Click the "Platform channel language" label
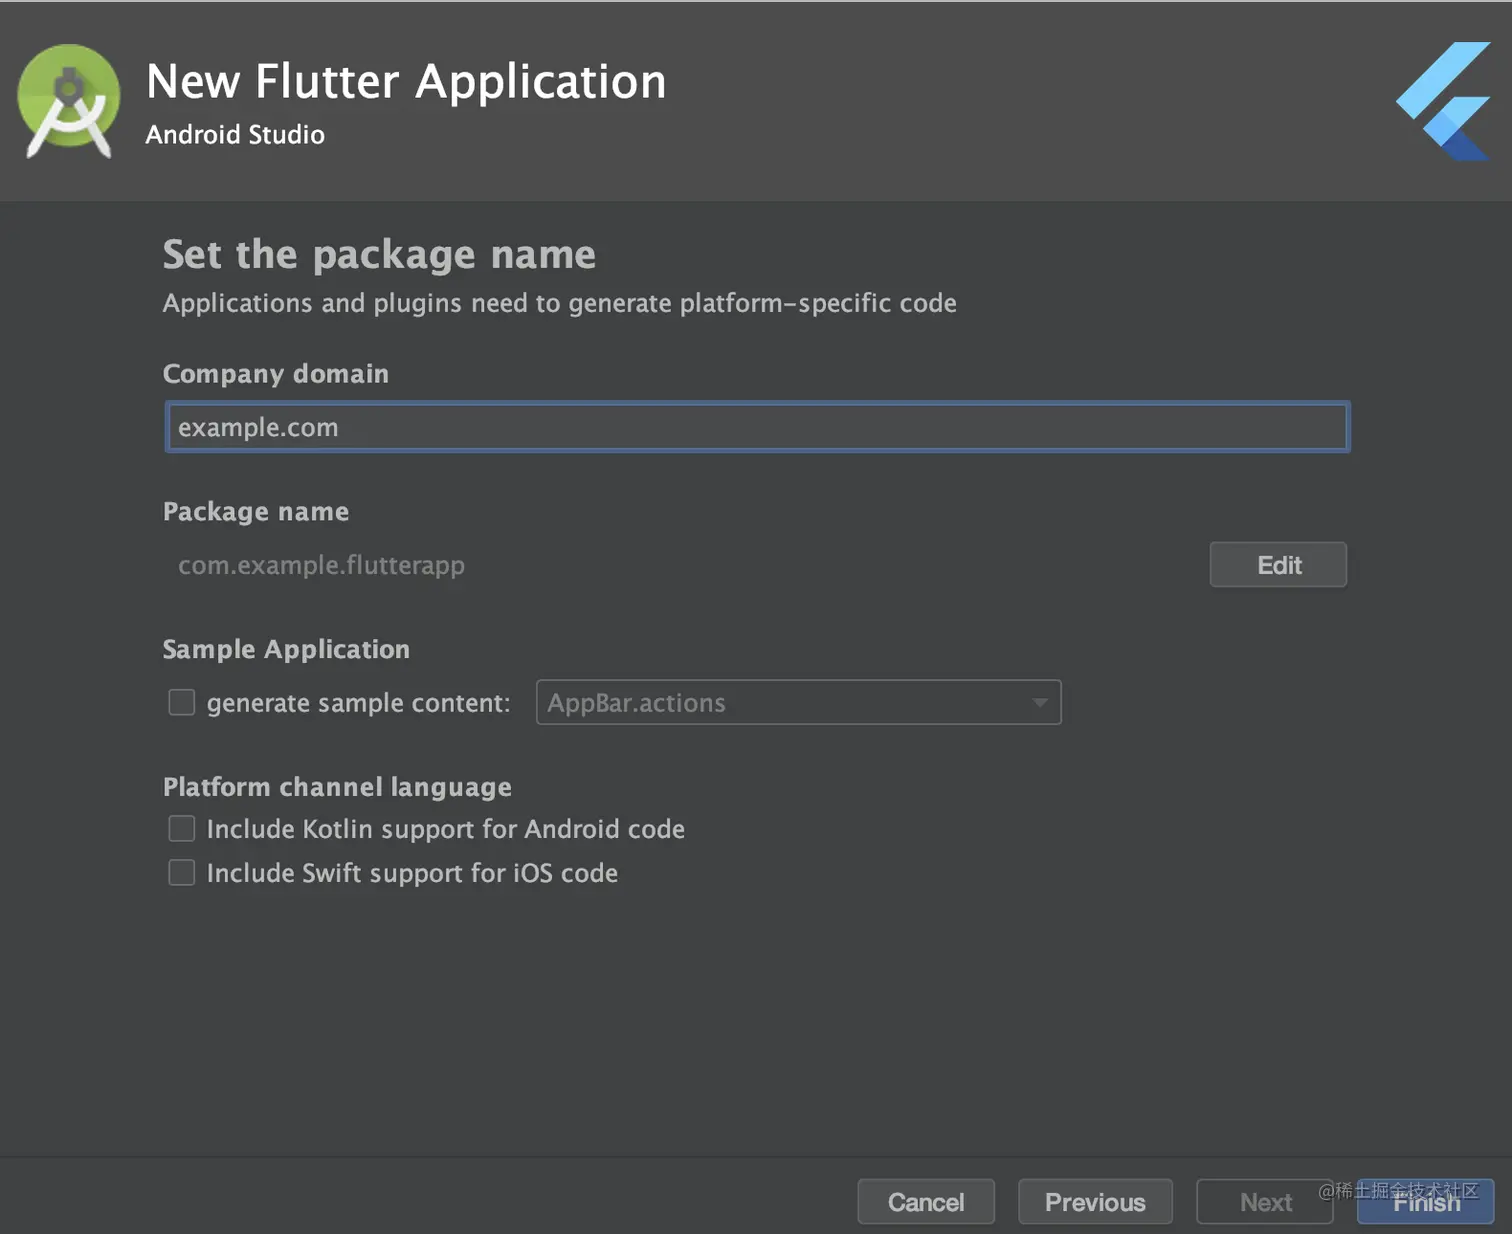 coord(337,787)
